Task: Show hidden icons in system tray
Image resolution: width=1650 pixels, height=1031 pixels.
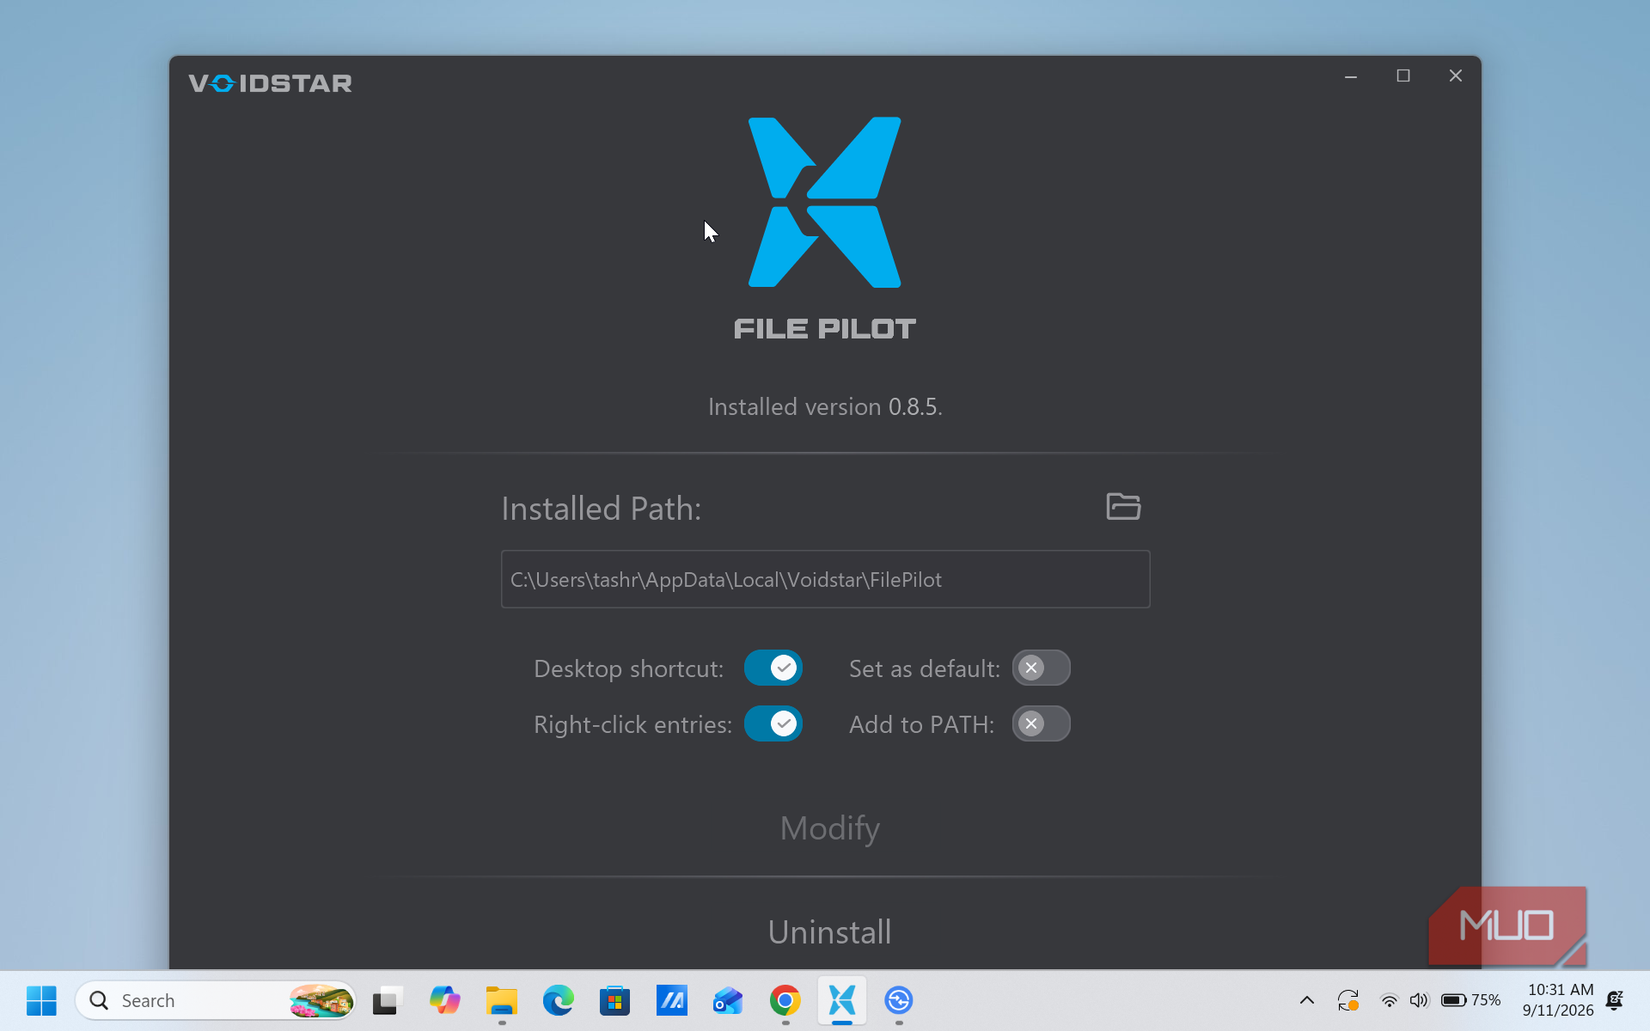Action: (1306, 1000)
